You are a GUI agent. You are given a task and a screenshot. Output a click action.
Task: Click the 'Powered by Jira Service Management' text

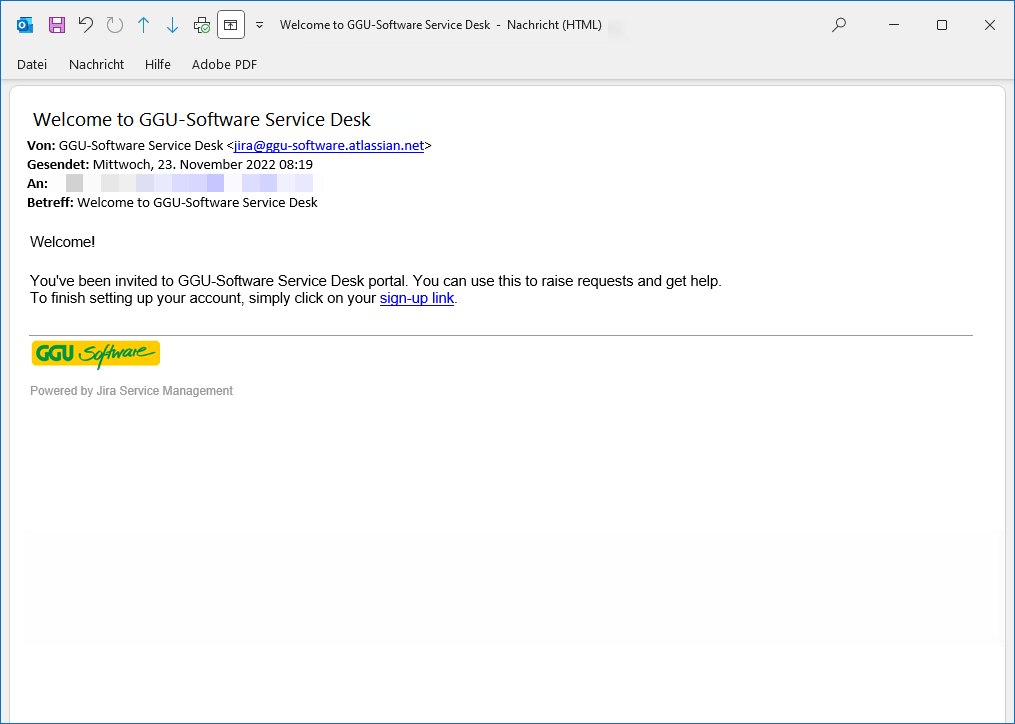coord(131,391)
